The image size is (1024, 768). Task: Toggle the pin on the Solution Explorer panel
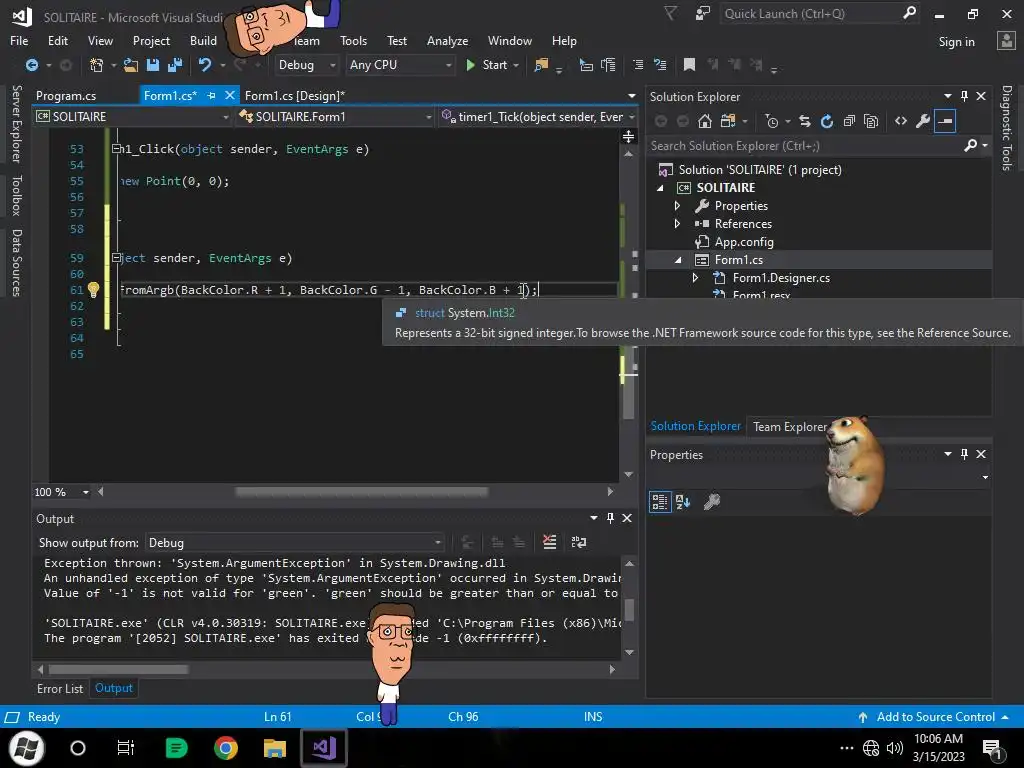click(x=965, y=96)
